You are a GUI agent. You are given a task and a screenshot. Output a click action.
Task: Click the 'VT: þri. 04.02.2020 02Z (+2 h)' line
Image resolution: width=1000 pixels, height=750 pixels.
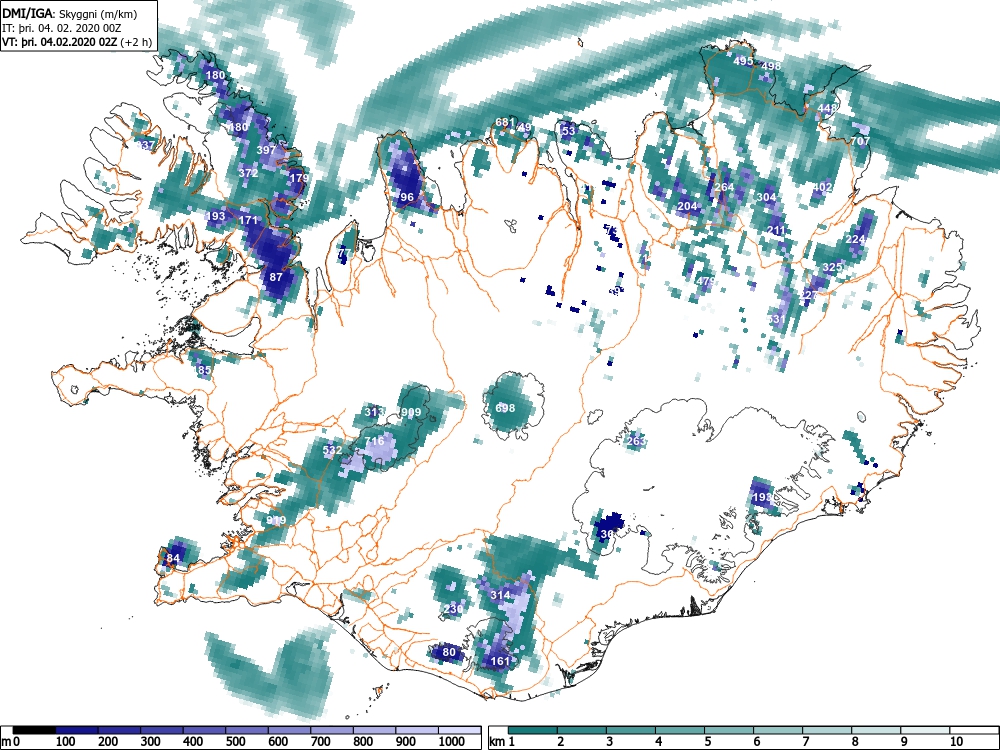tap(77, 42)
